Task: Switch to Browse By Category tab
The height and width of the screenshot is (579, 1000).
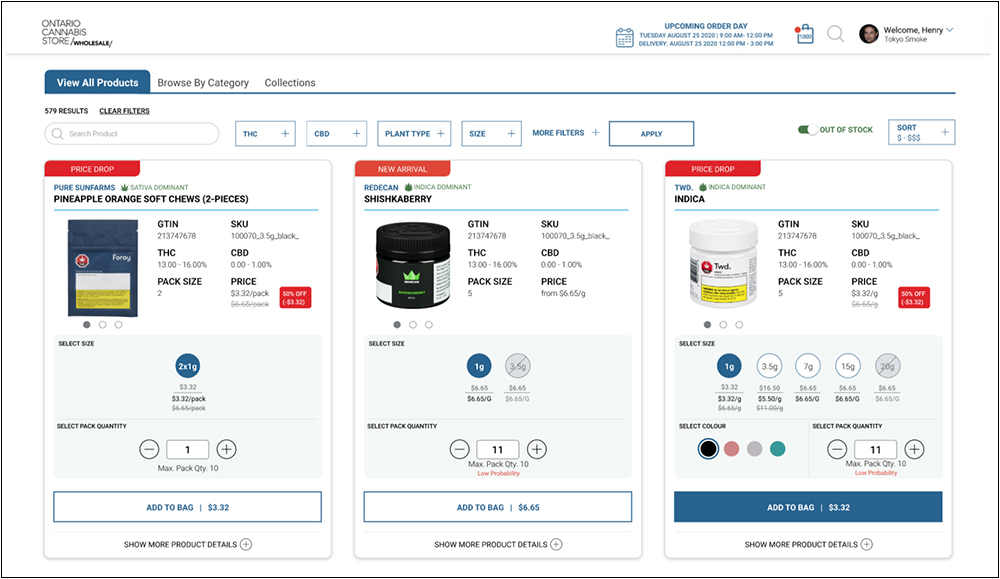Action: [203, 83]
